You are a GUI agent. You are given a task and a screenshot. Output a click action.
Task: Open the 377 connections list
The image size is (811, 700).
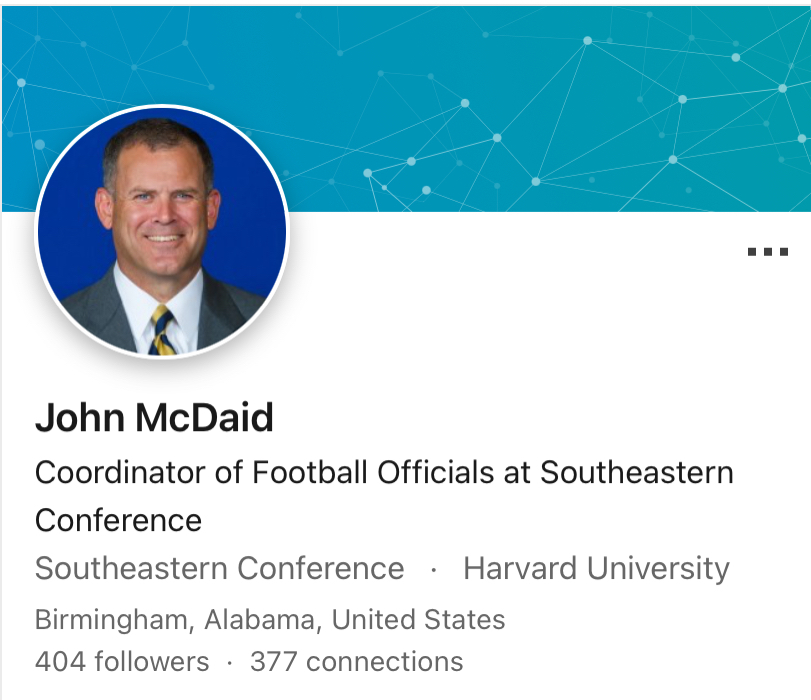coord(357,662)
